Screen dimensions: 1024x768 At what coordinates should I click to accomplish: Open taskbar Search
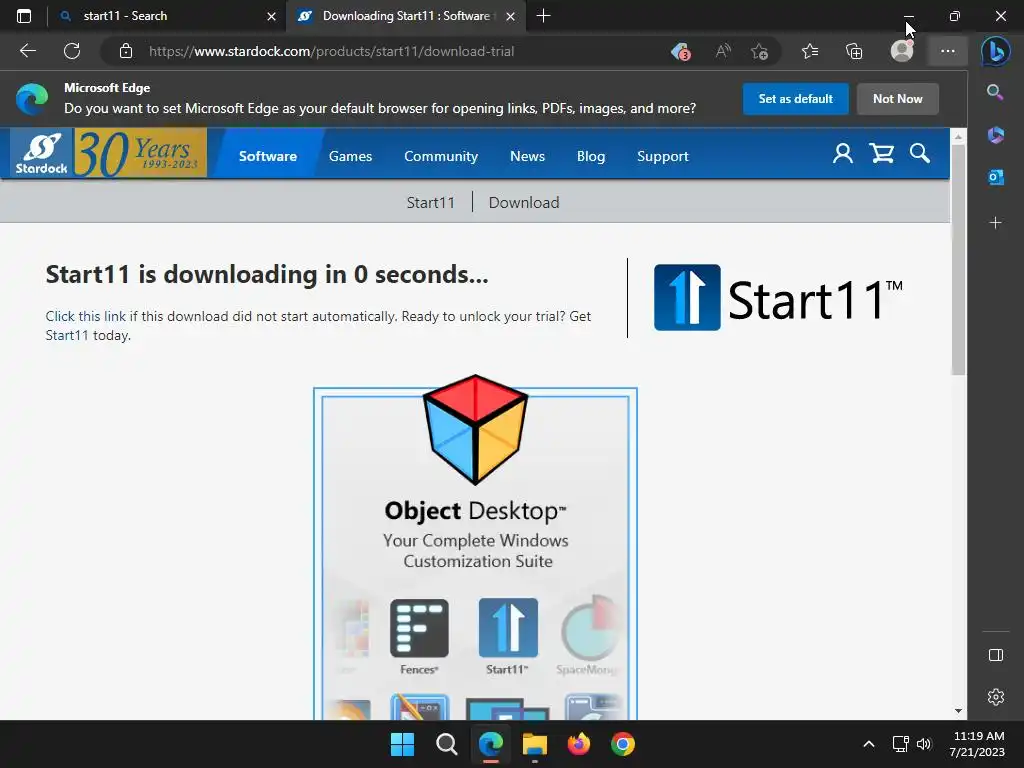447,744
